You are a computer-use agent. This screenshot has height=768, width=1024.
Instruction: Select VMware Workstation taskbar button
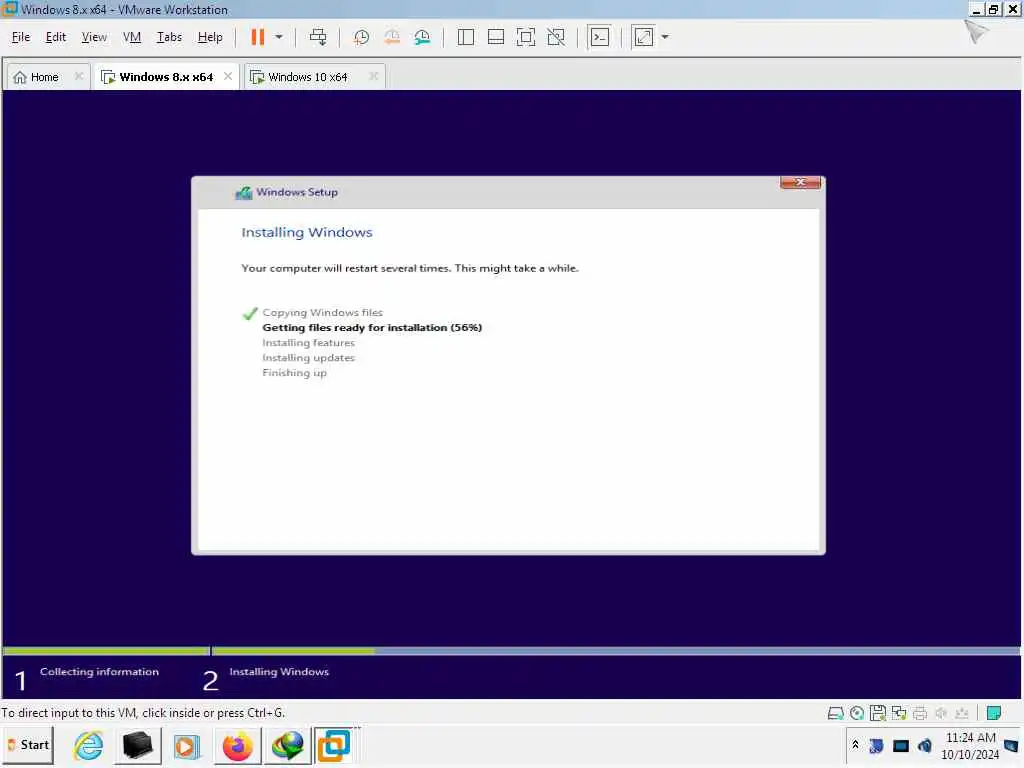pos(334,745)
